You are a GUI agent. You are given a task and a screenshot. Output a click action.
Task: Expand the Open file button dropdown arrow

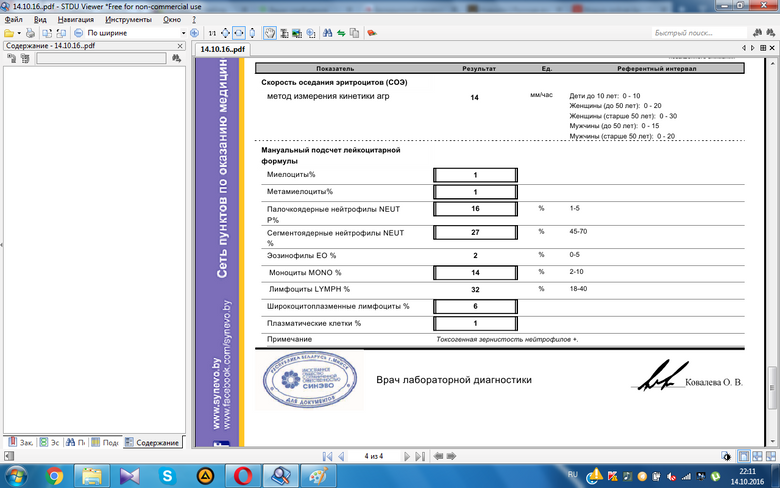point(20,33)
